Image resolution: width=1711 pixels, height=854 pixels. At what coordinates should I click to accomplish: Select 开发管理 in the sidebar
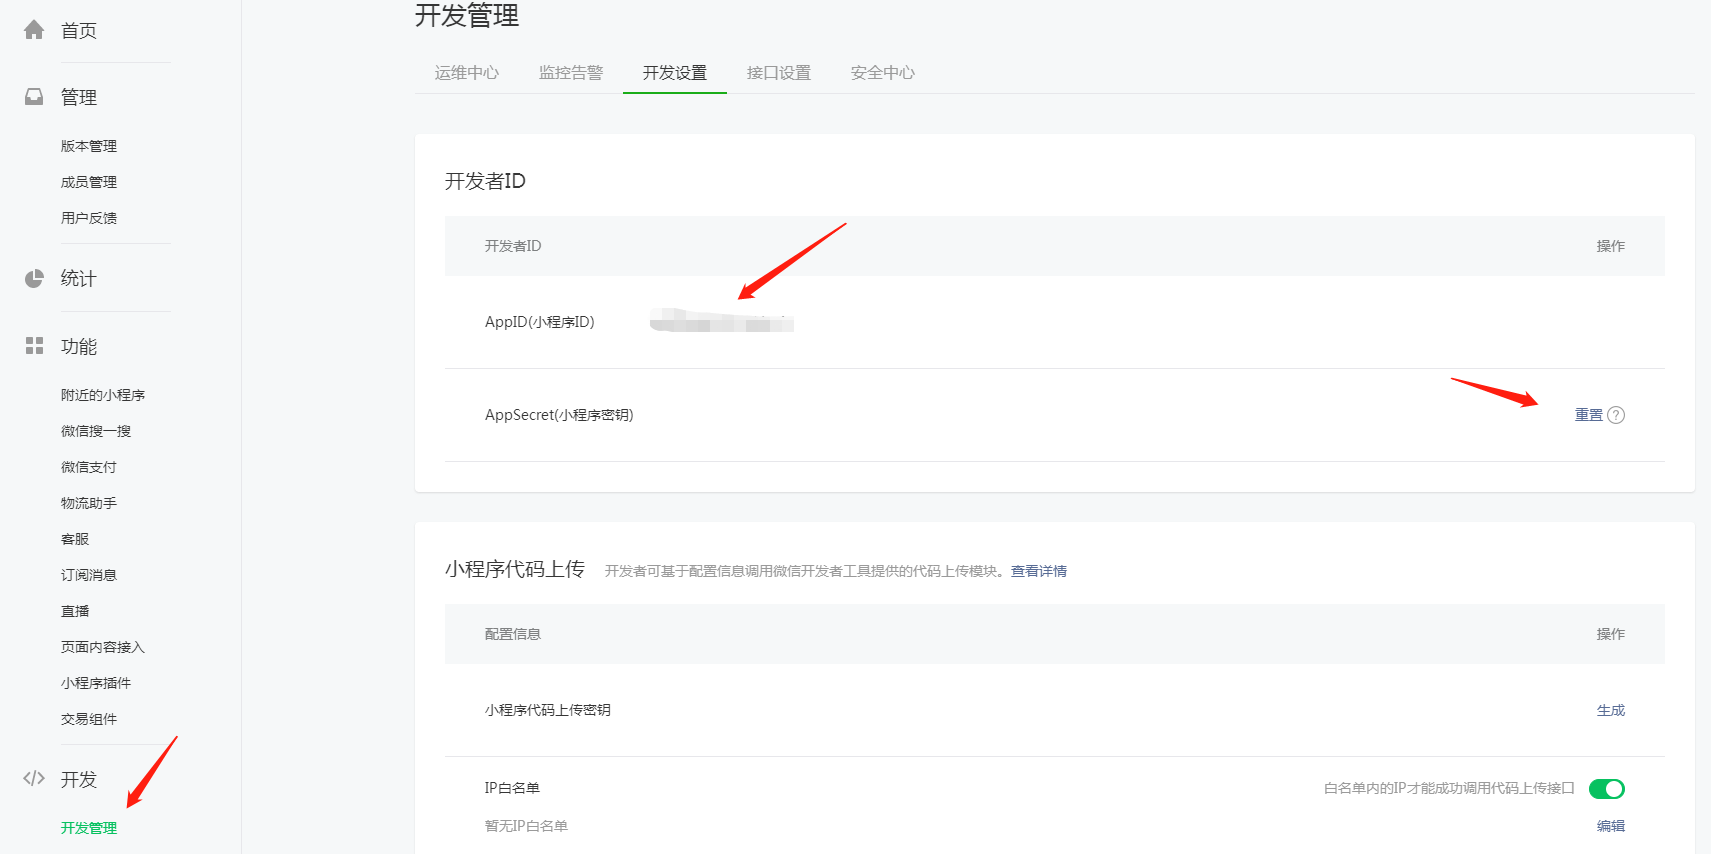(89, 828)
